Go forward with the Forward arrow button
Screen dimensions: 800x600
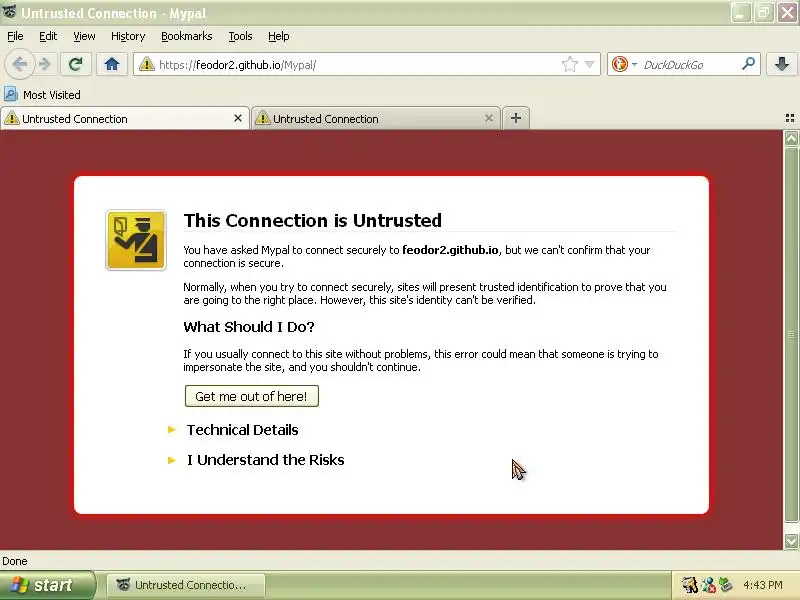point(45,65)
